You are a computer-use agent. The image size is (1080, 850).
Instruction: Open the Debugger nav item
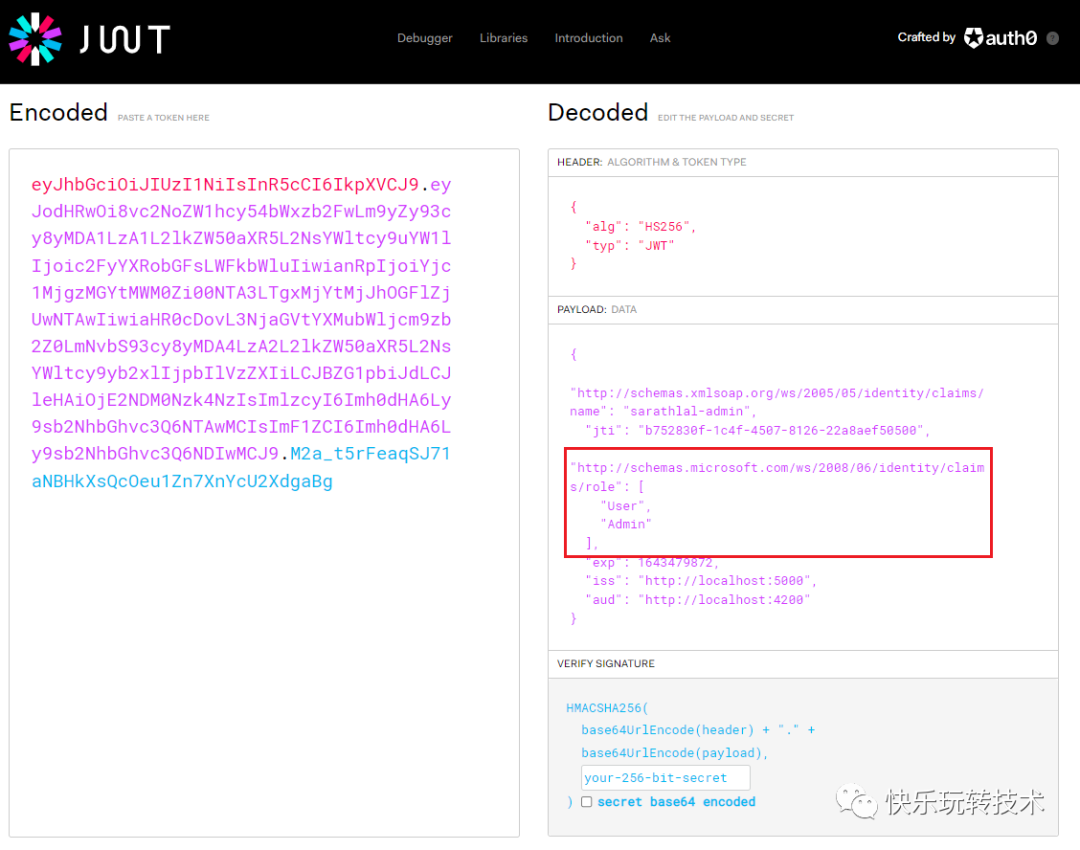click(x=424, y=38)
